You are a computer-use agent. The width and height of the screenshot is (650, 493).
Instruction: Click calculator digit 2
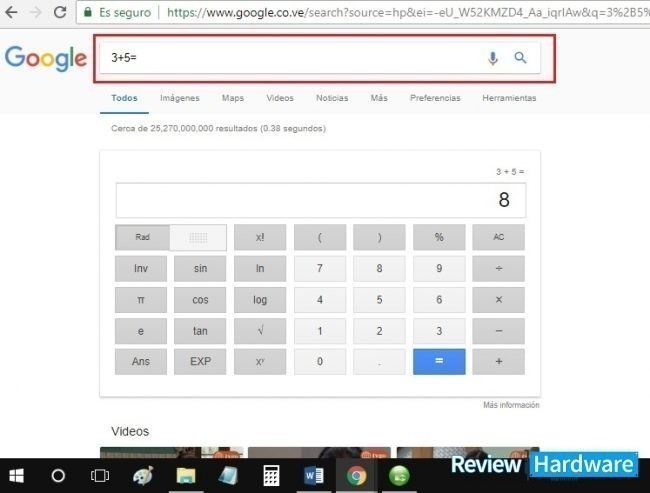tap(379, 331)
